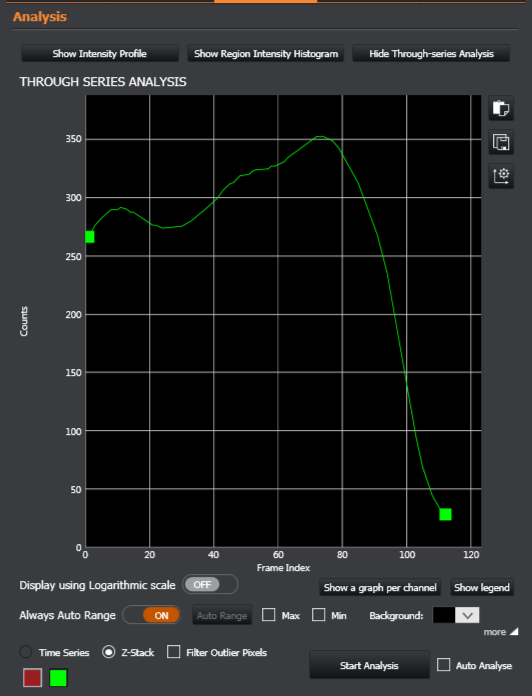Image resolution: width=532 pixels, height=696 pixels.
Task: Click Show Intensity Profile button
Action: click(x=100, y=54)
